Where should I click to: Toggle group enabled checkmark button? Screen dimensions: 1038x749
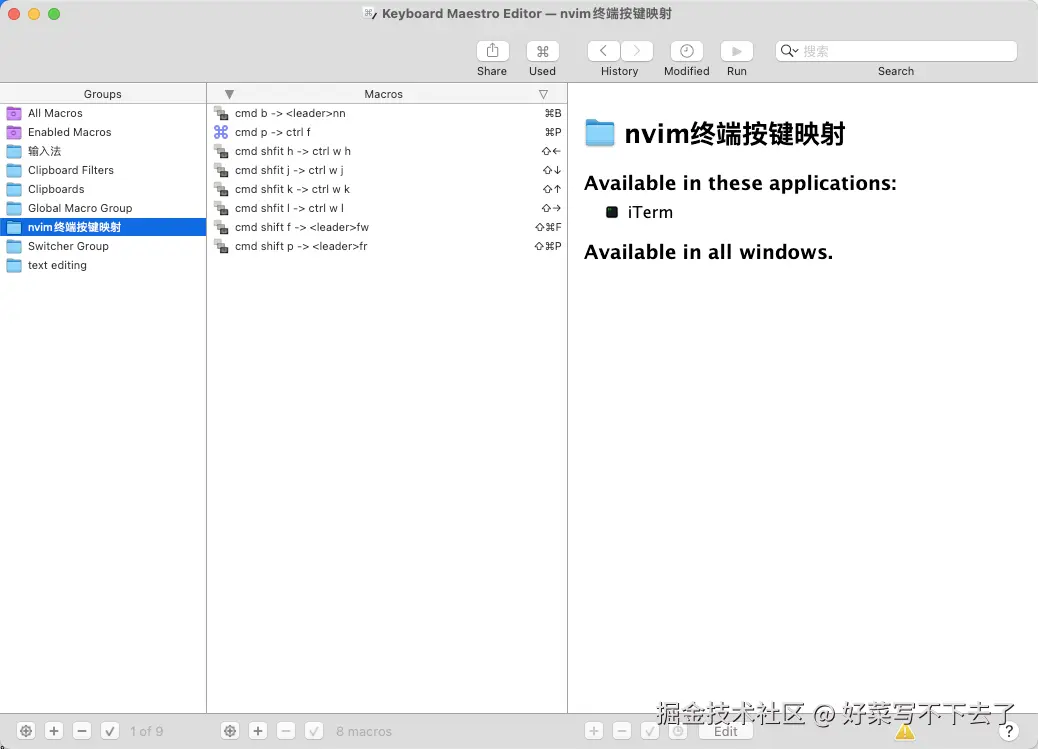pos(110,731)
